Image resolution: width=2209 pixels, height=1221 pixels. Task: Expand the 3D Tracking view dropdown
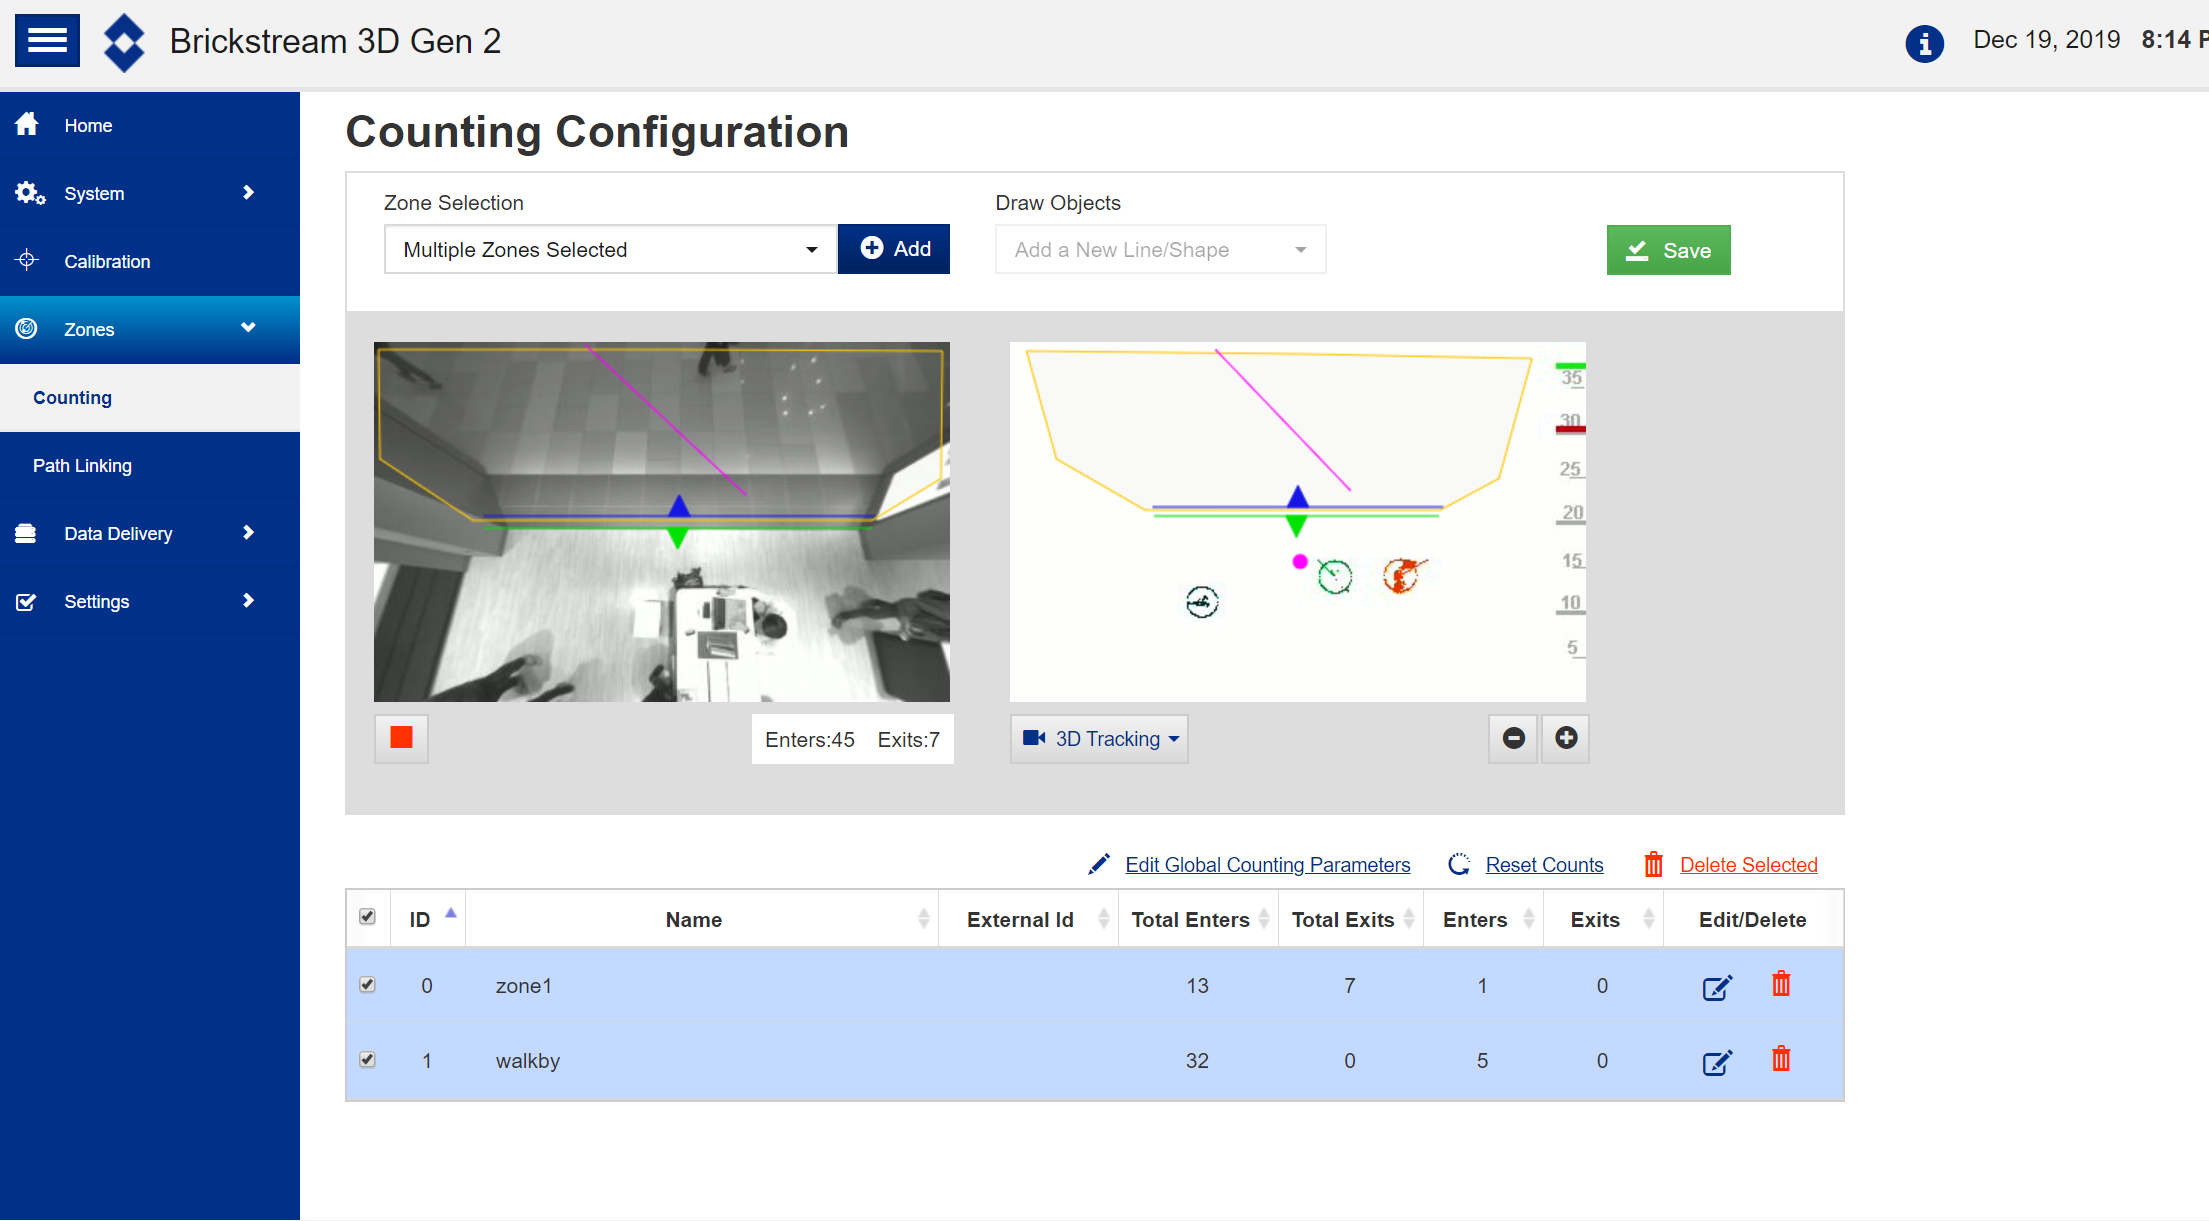[1099, 739]
